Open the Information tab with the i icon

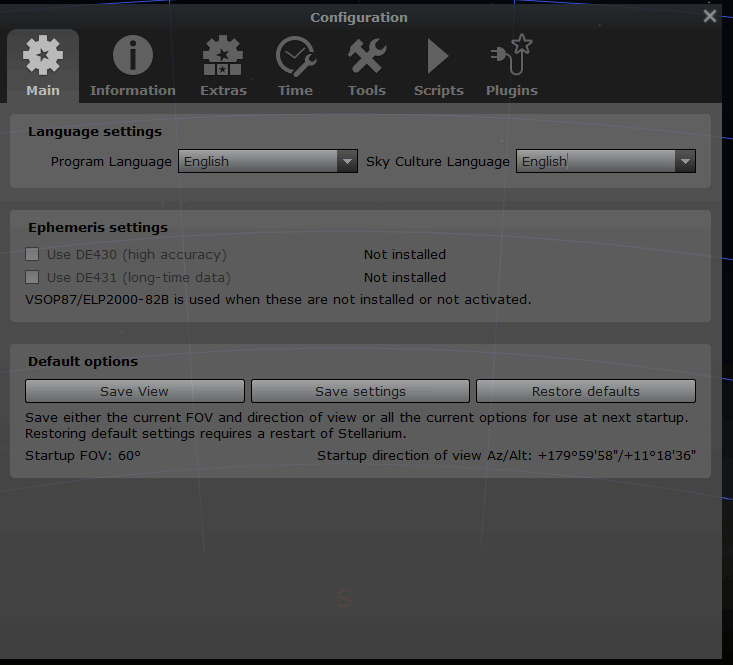pyautogui.click(x=133, y=66)
